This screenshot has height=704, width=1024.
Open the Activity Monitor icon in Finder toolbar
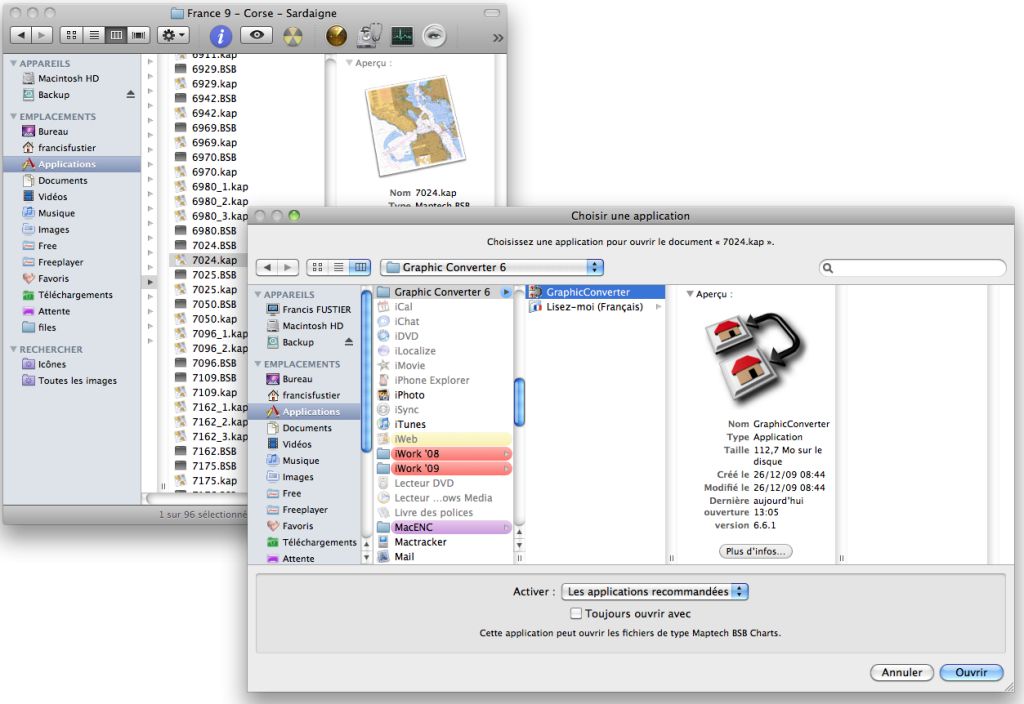click(402, 36)
